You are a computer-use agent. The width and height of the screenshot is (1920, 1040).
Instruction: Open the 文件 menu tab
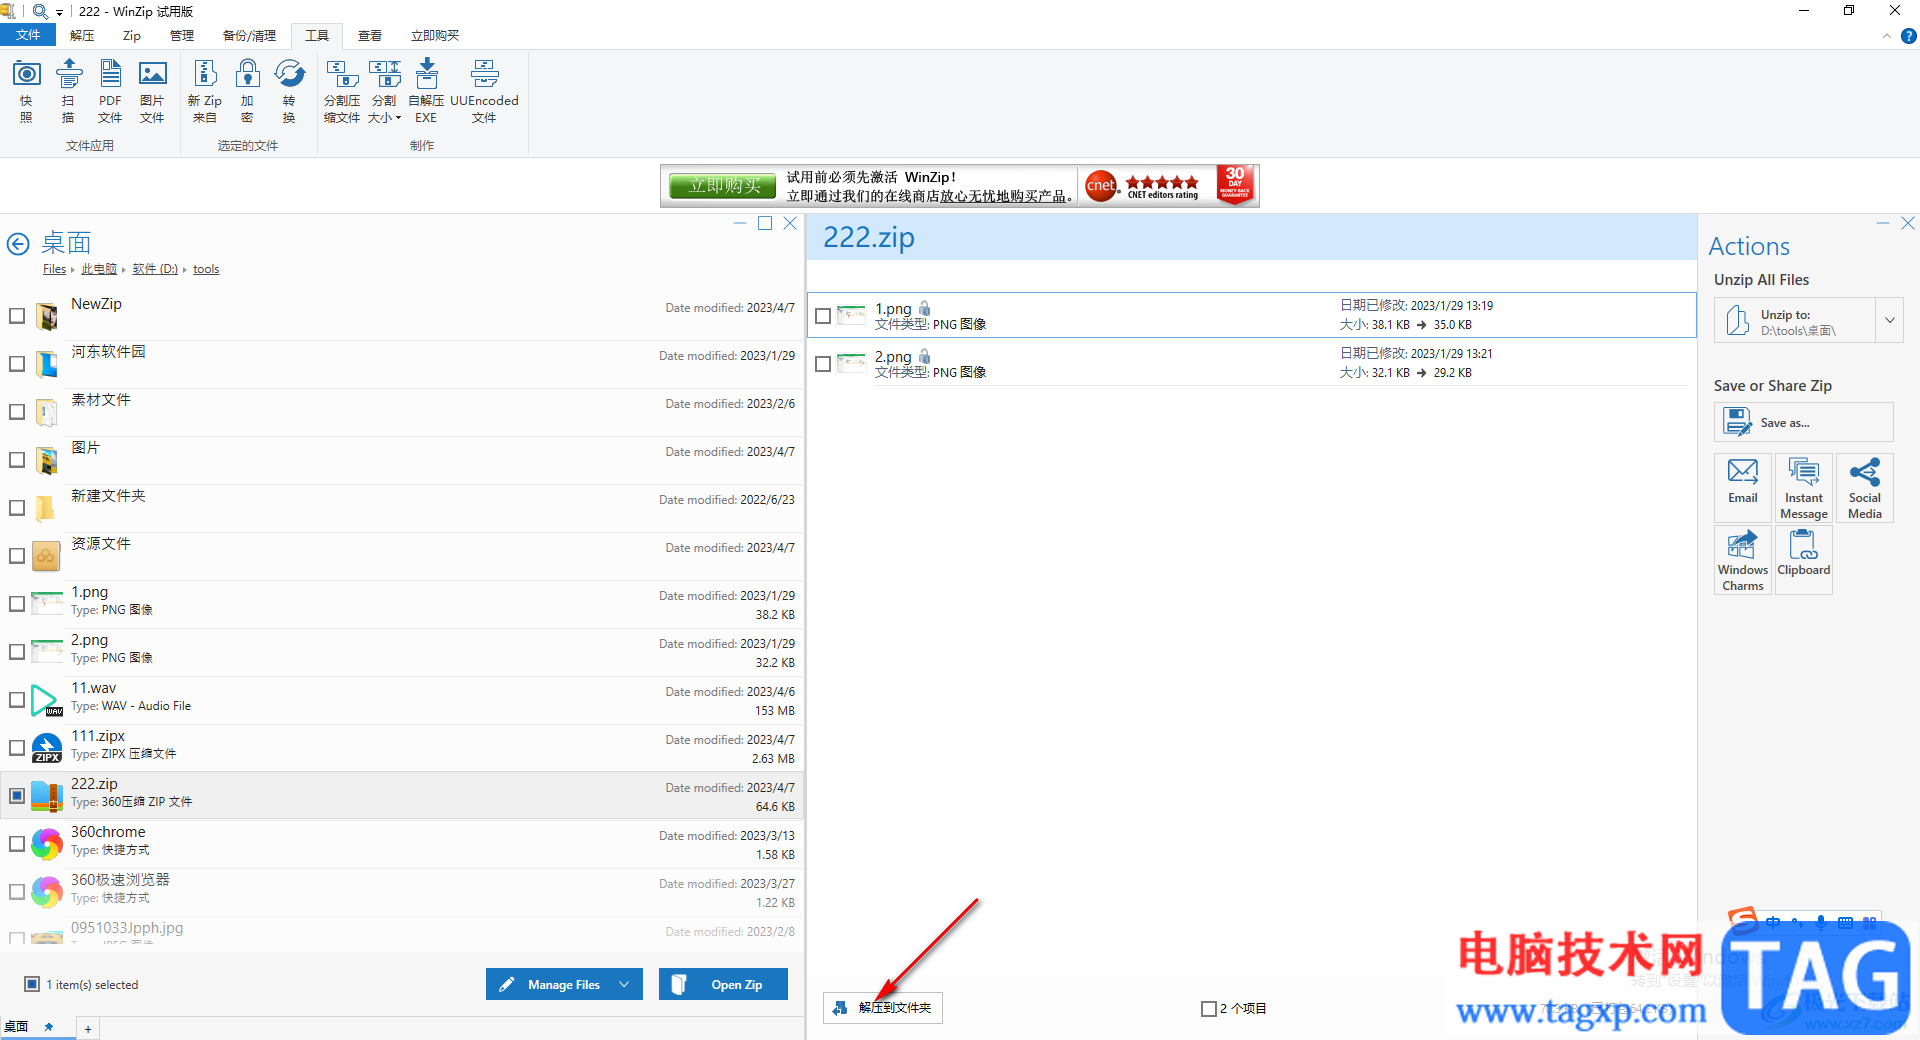point(28,35)
